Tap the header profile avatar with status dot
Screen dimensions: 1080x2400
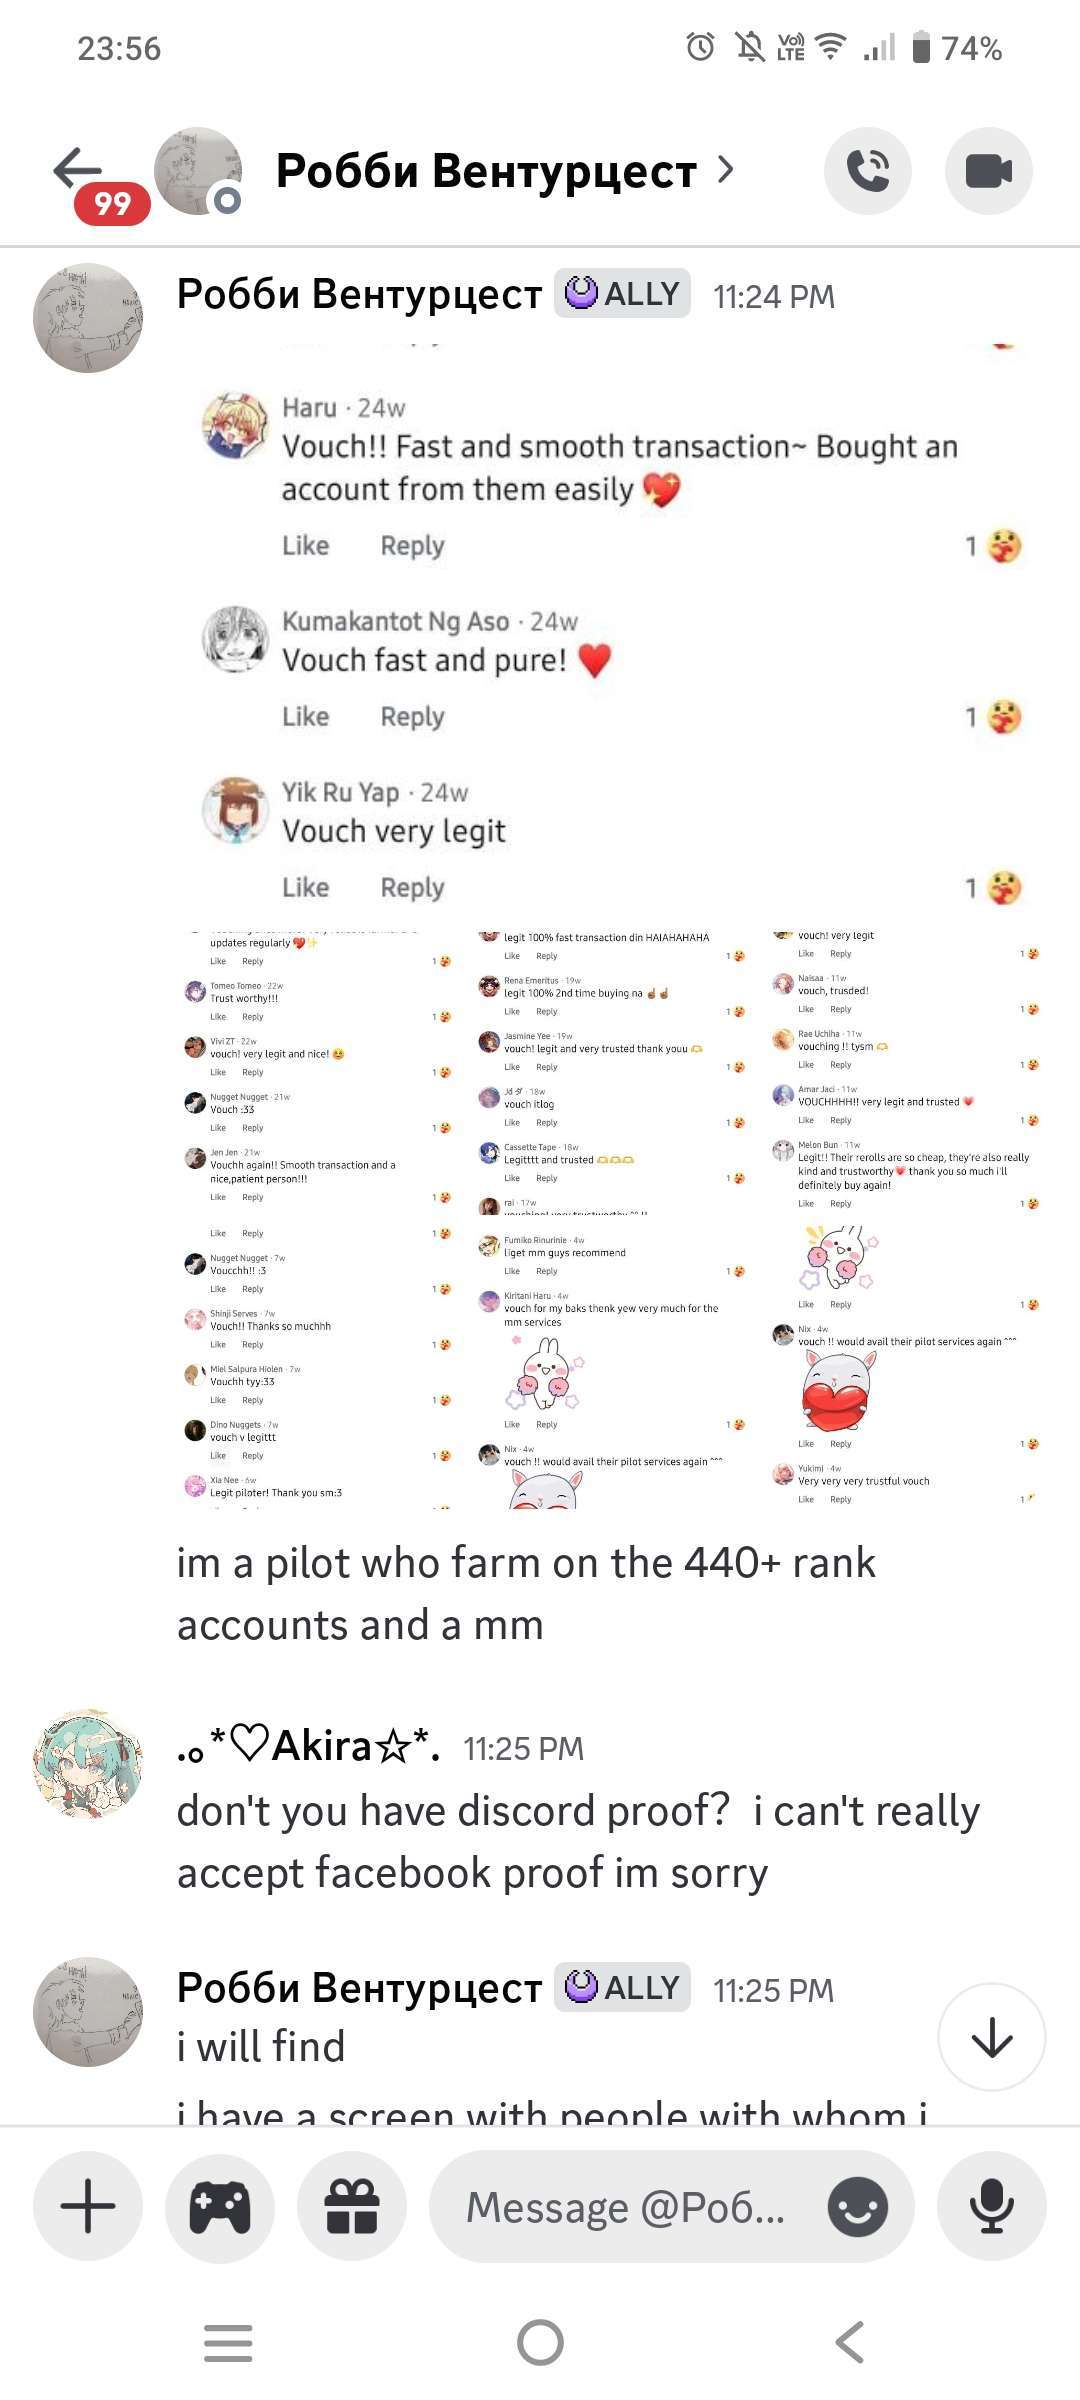(198, 171)
